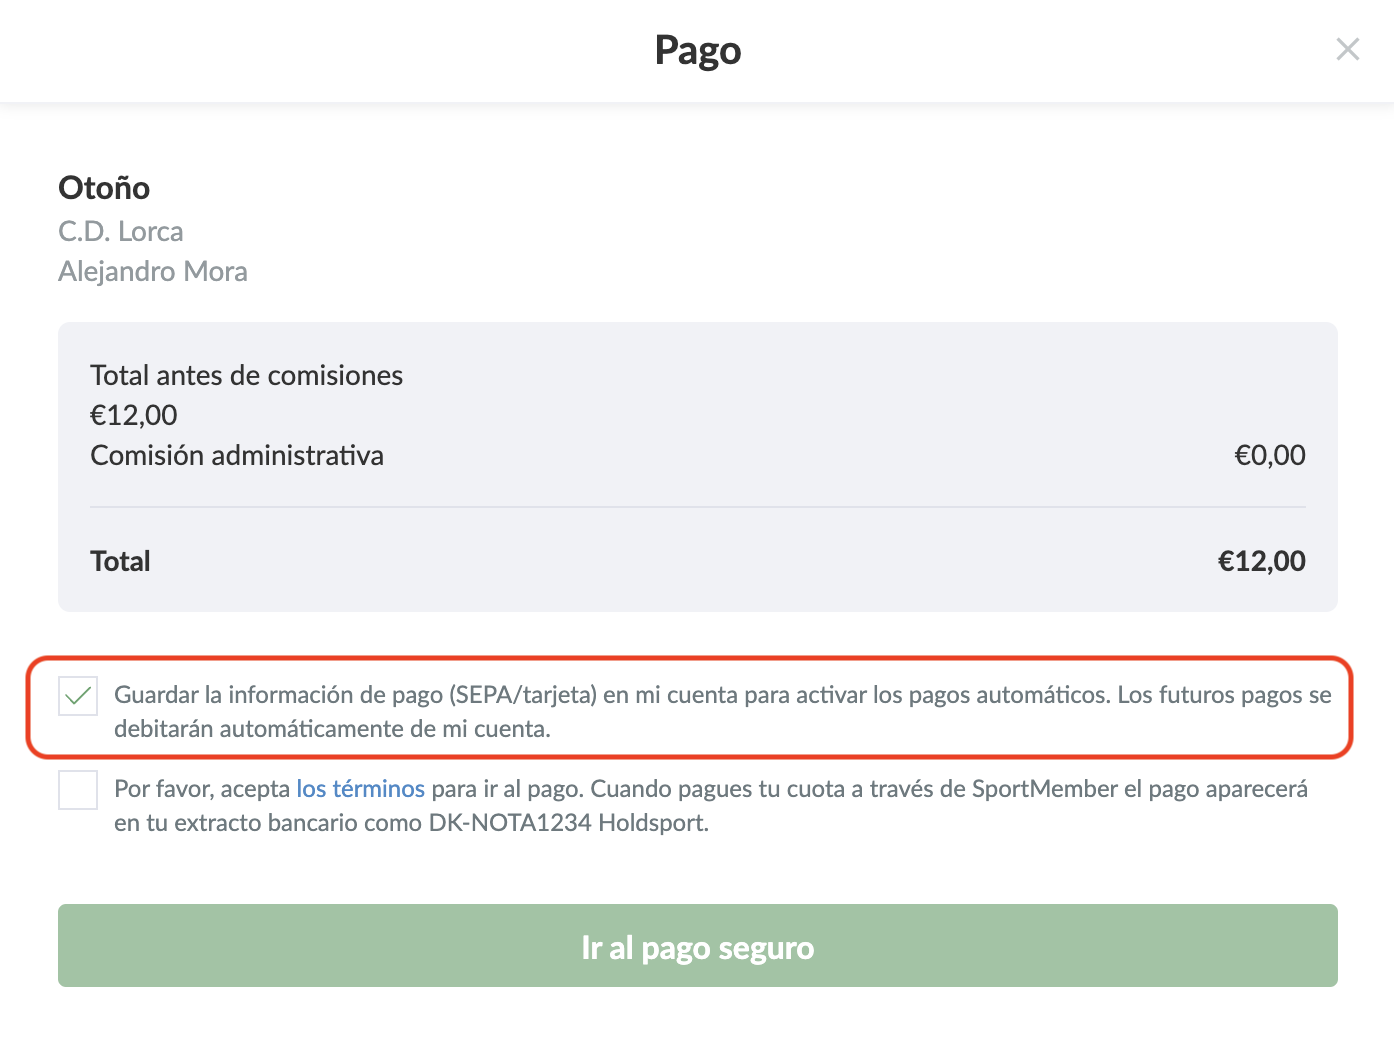Click the €12,00 amount under 'Total antes de comisiones'
Viewport: 1394px width, 1042px height.
[134, 415]
